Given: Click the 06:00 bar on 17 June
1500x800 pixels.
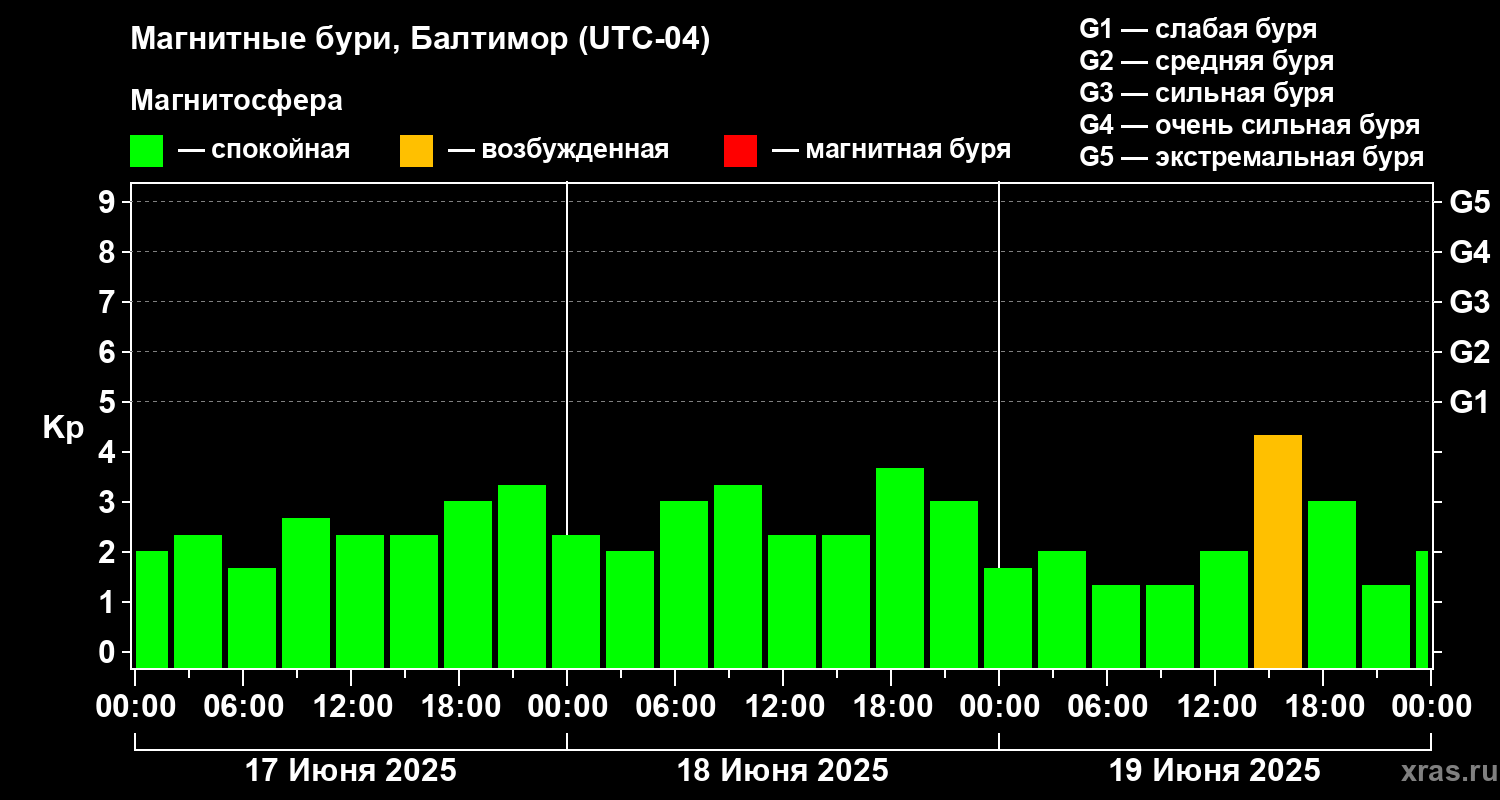Looking at the screenshot, I should click(252, 618).
